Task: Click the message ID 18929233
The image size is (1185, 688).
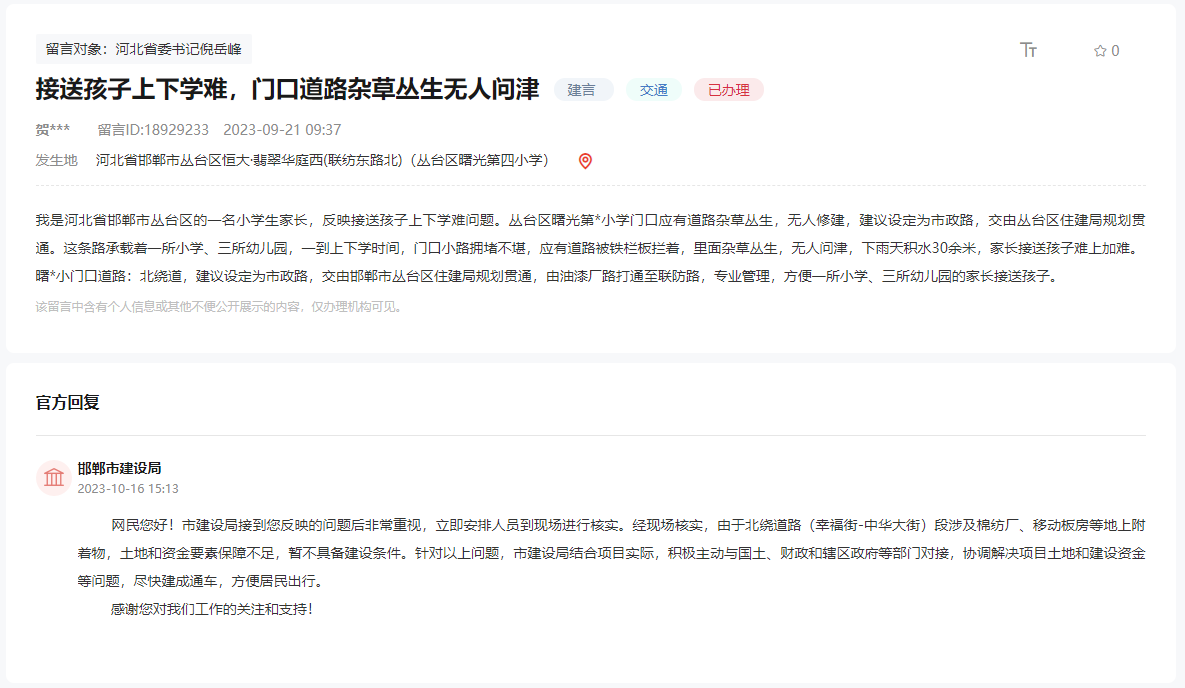Action: (x=153, y=130)
